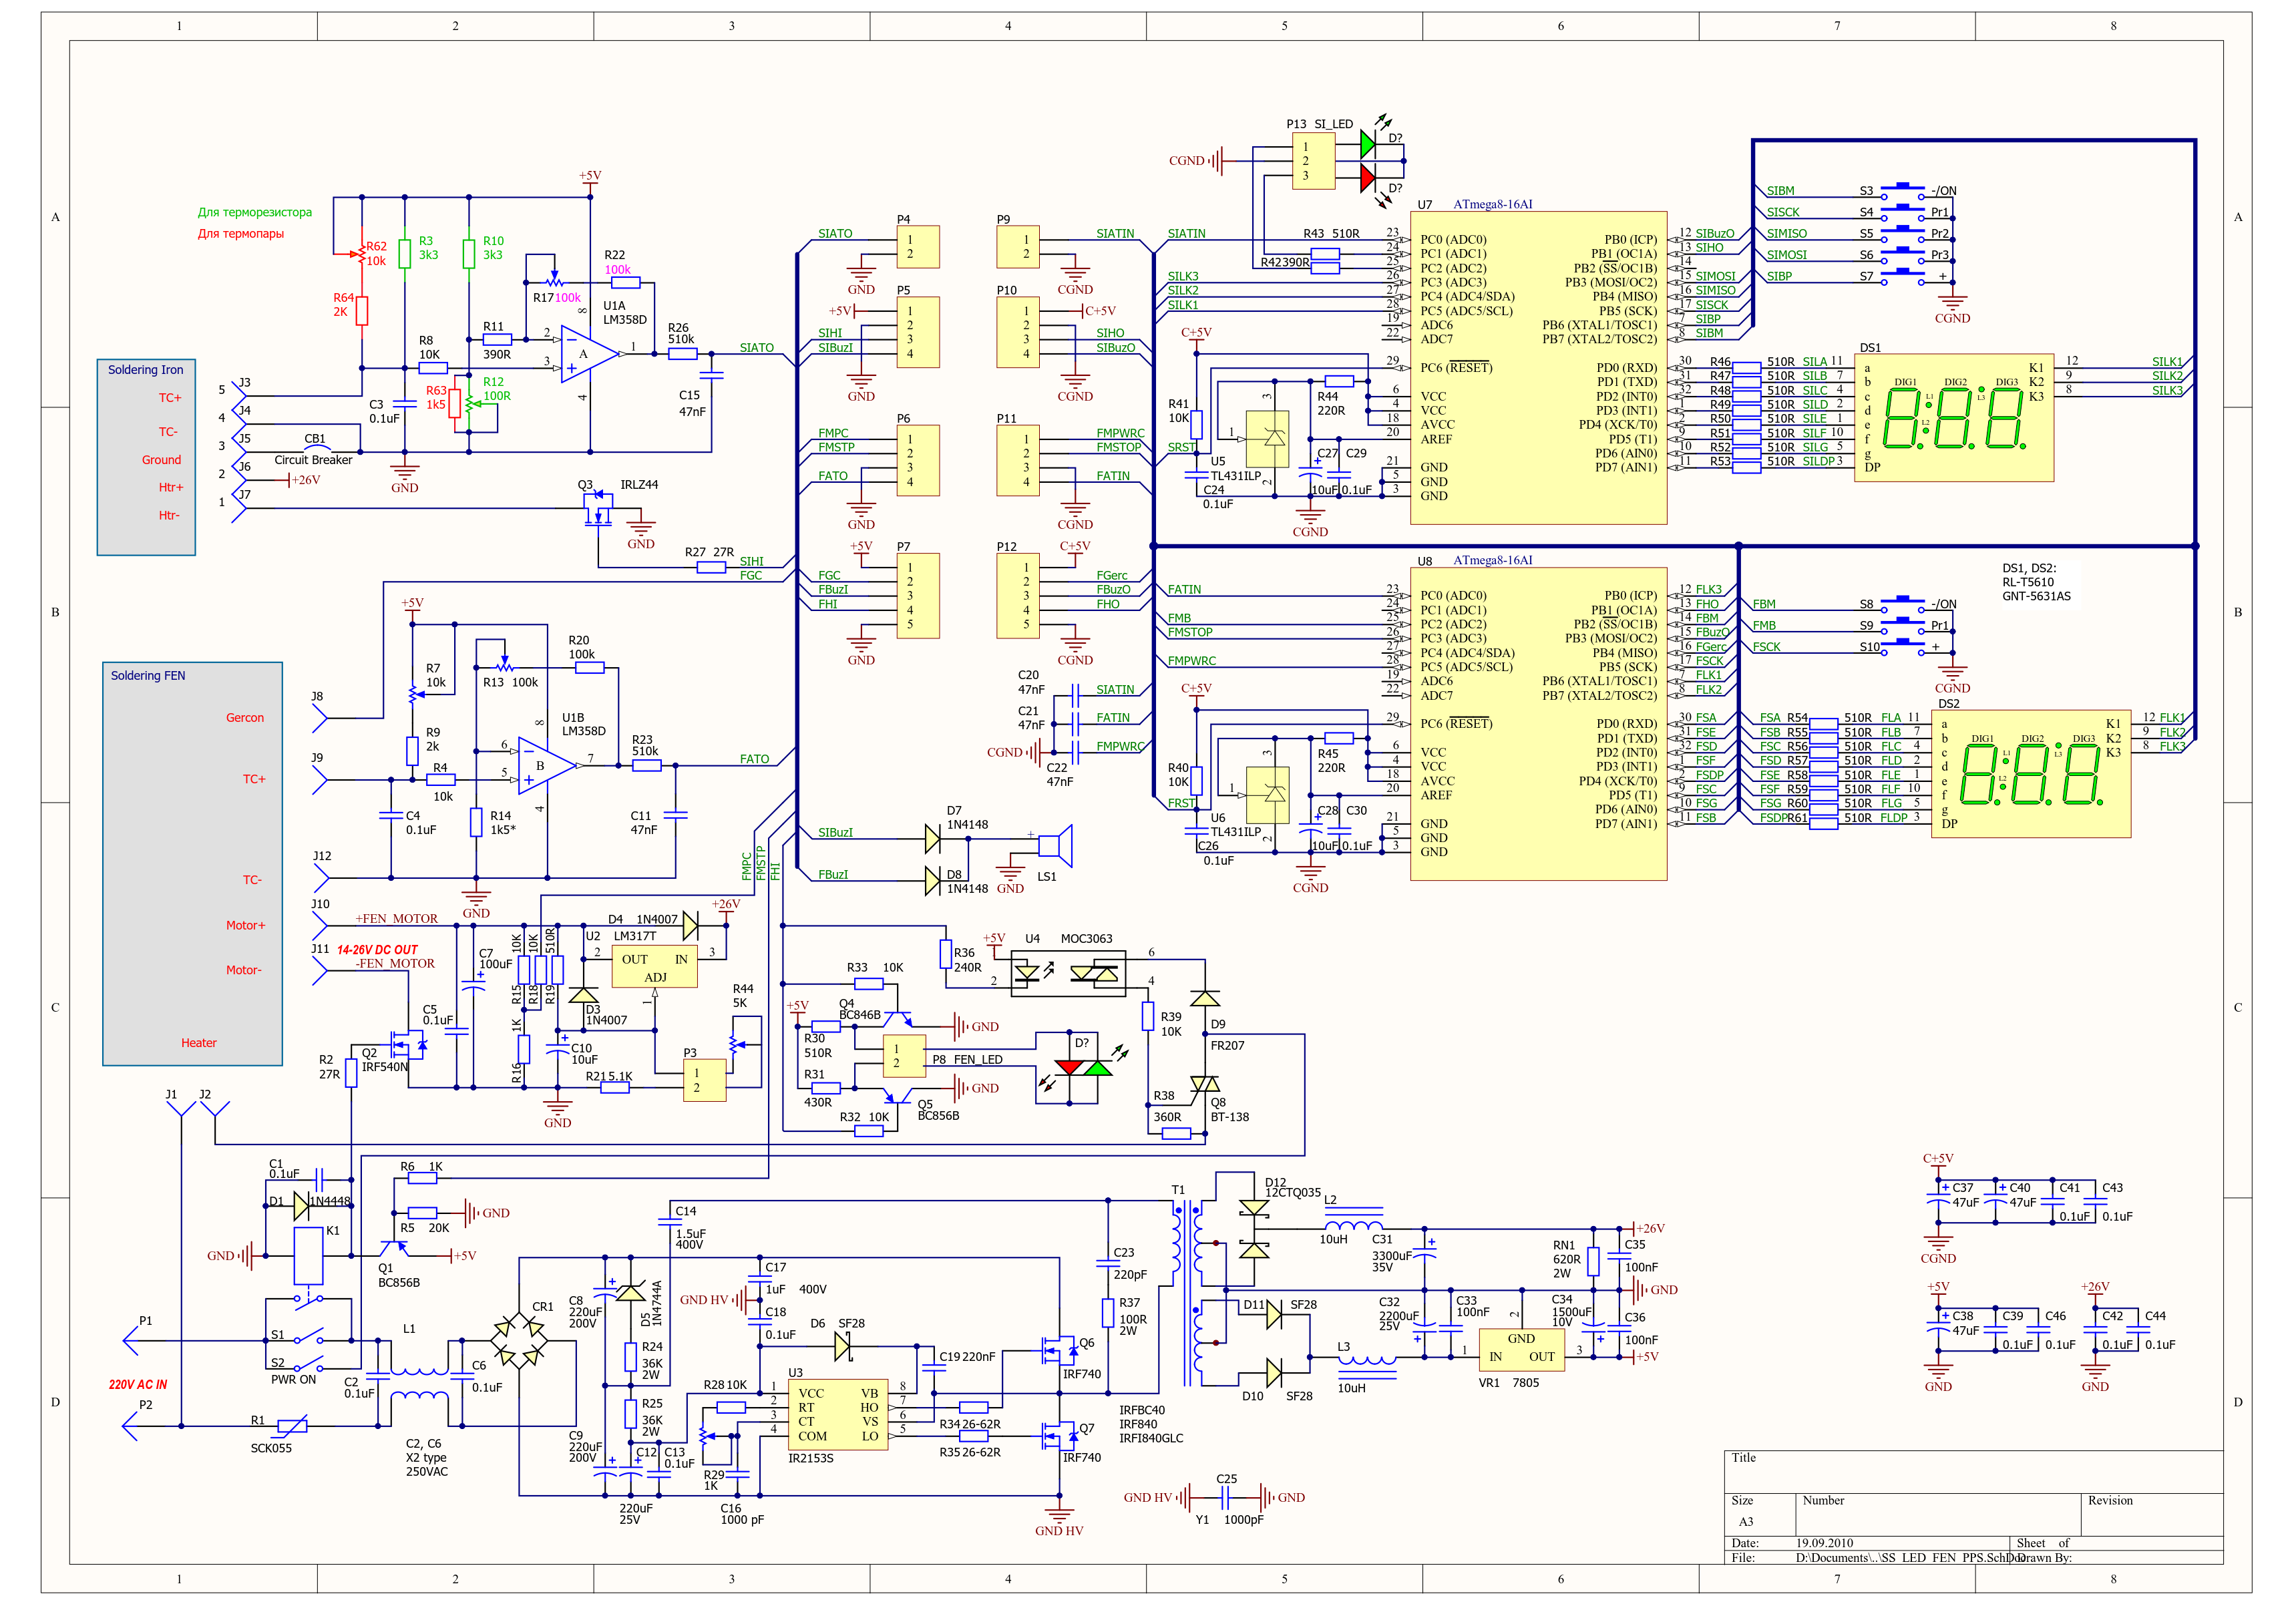The image size is (2296, 1608).
Task: Click the 'SCK055' thermistor label
Action: [x=271, y=1448]
